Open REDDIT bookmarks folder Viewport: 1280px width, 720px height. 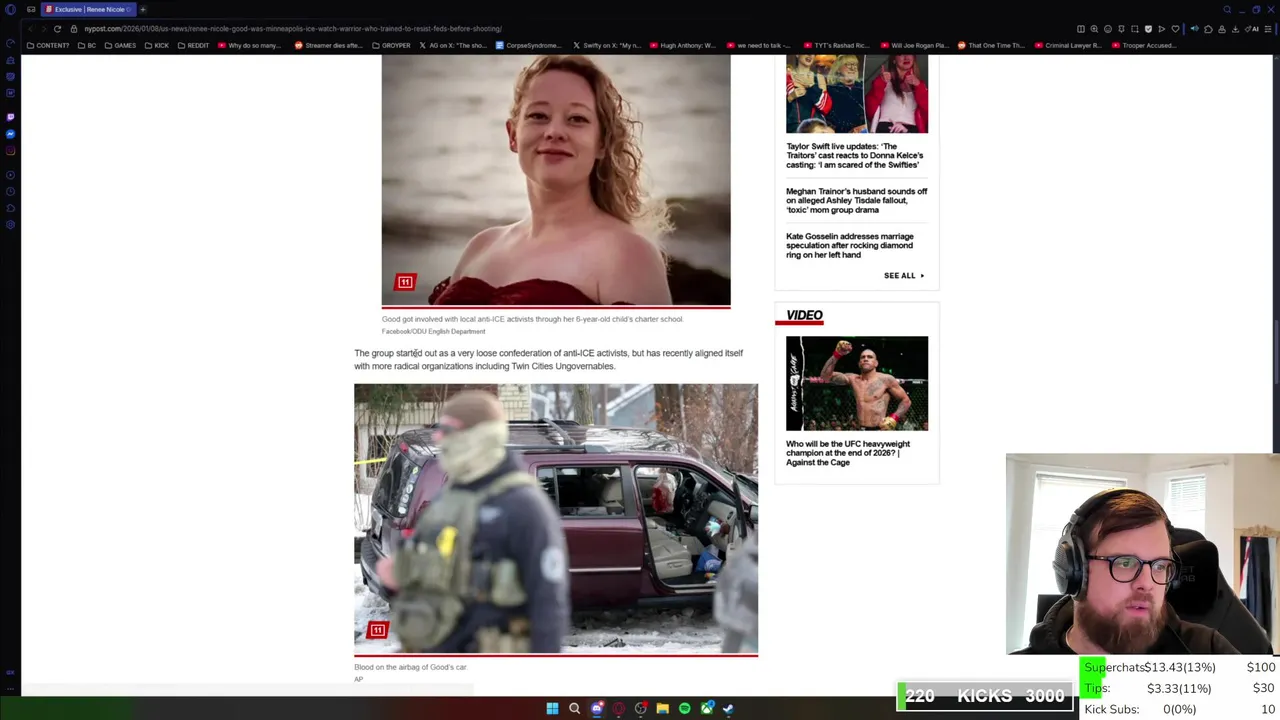coord(193,45)
